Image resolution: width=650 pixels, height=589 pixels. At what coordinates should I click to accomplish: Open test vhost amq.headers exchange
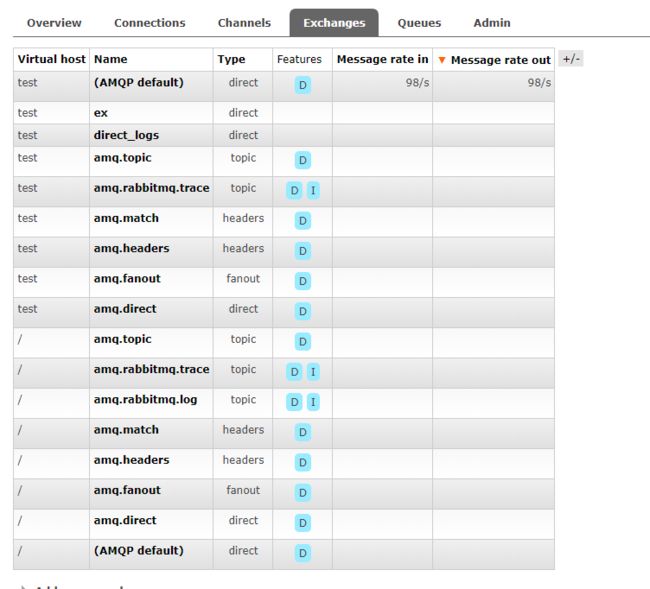point(132,248)
